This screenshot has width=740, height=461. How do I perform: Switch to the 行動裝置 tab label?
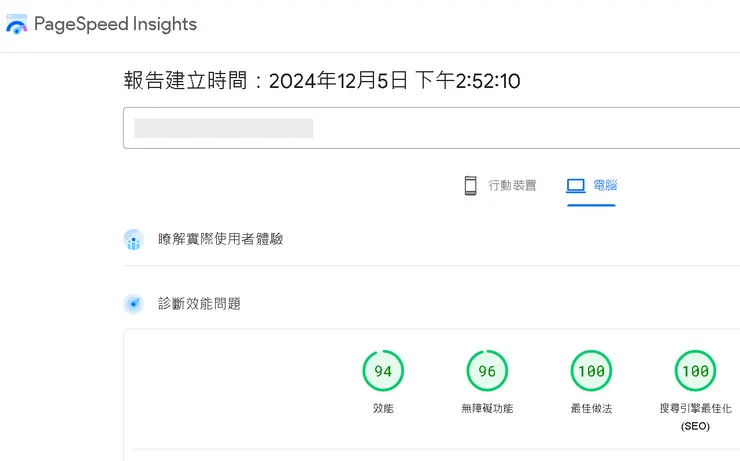(512, 185)
